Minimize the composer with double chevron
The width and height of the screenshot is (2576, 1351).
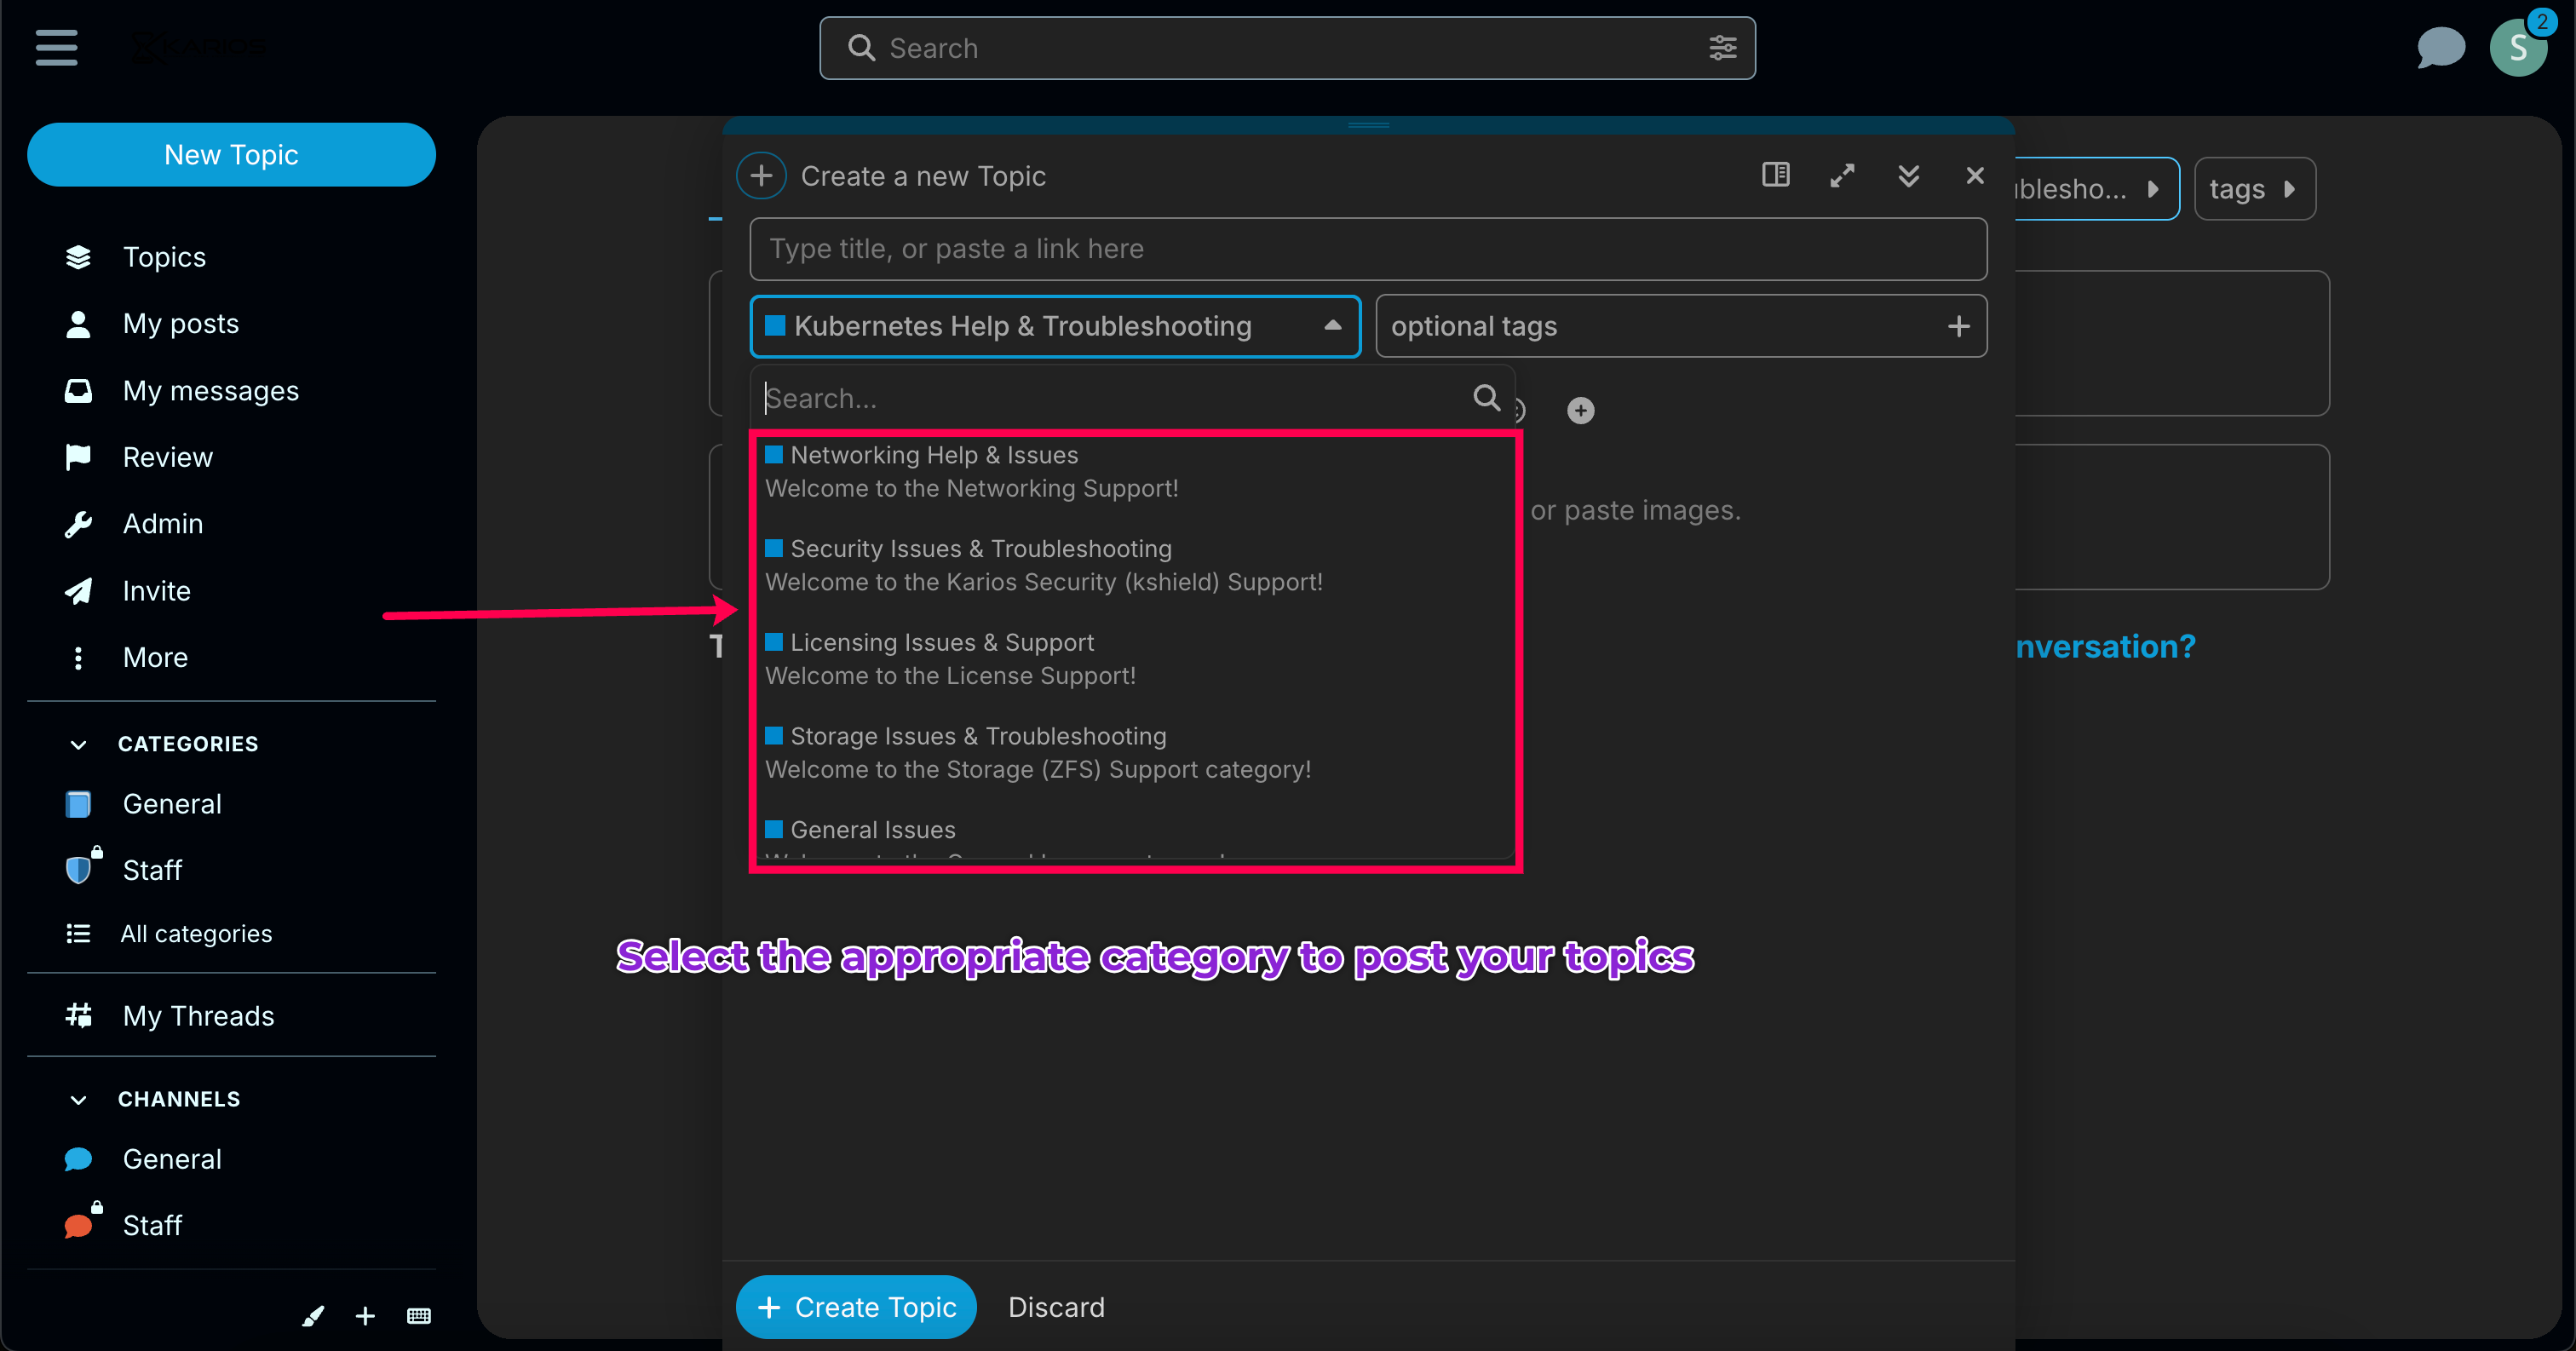pos(1908,175)
